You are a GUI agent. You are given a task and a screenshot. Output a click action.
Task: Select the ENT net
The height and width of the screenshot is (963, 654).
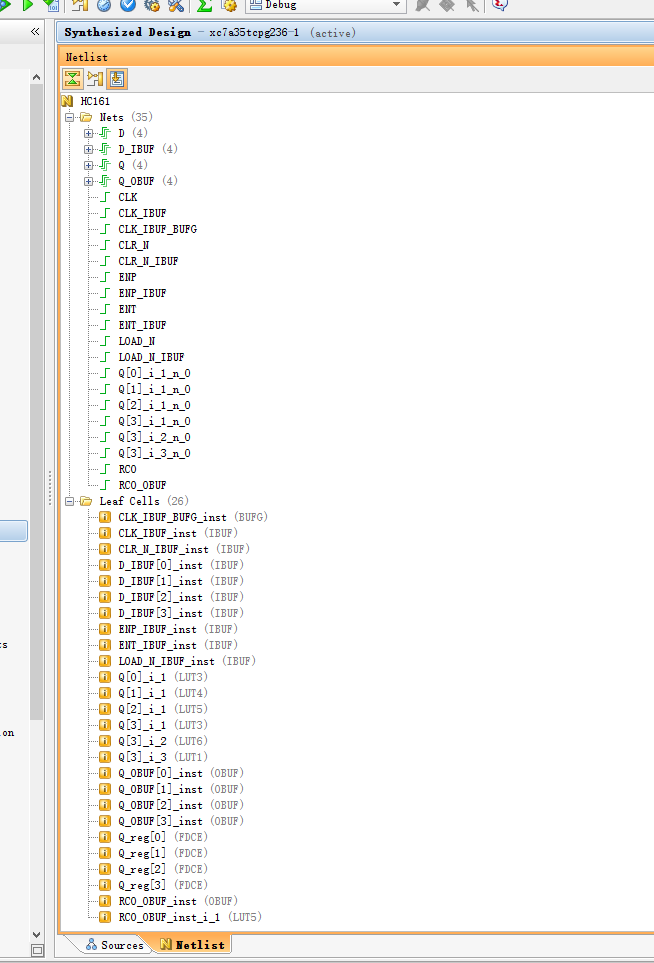pos(127,309)
